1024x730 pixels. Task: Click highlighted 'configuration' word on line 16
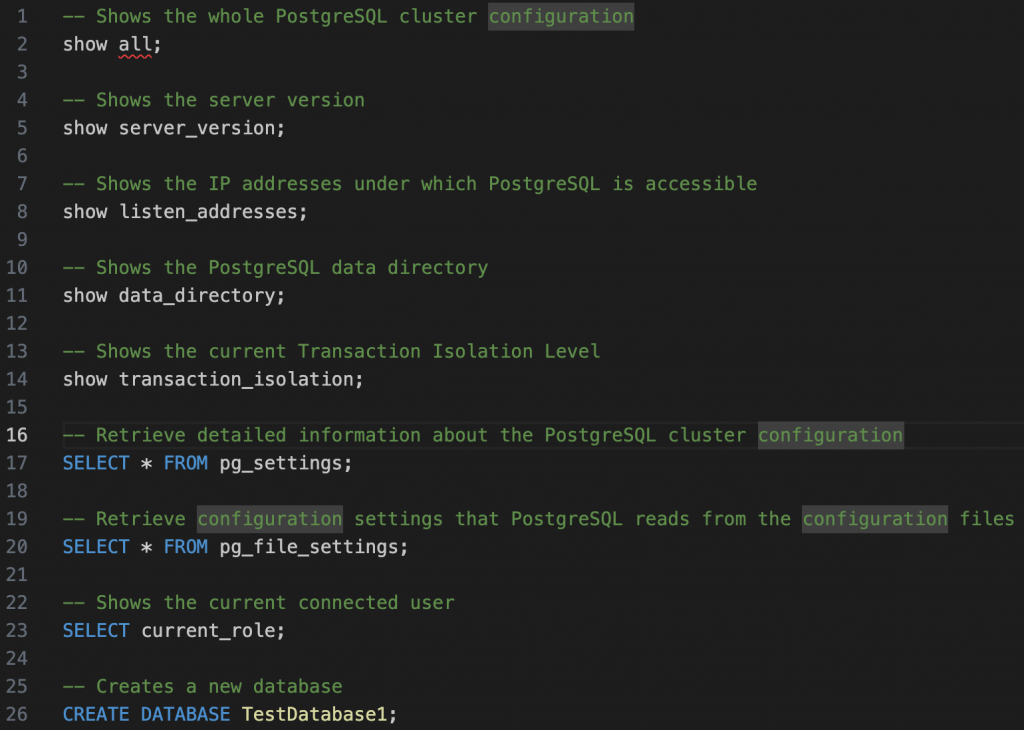pos(831,435)
